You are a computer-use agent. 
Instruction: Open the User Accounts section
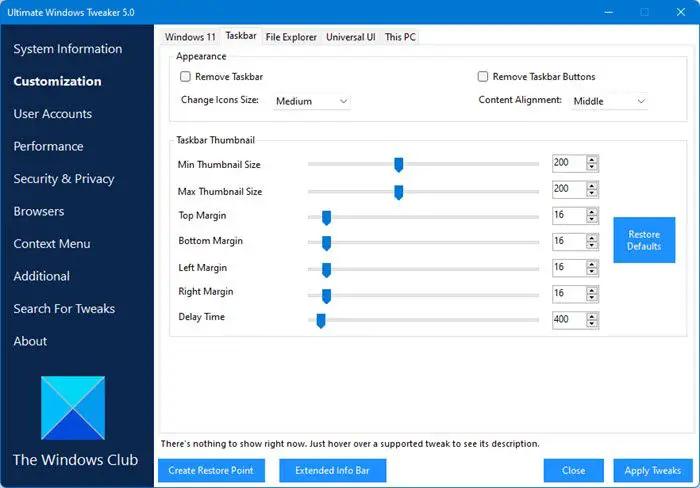53,114
